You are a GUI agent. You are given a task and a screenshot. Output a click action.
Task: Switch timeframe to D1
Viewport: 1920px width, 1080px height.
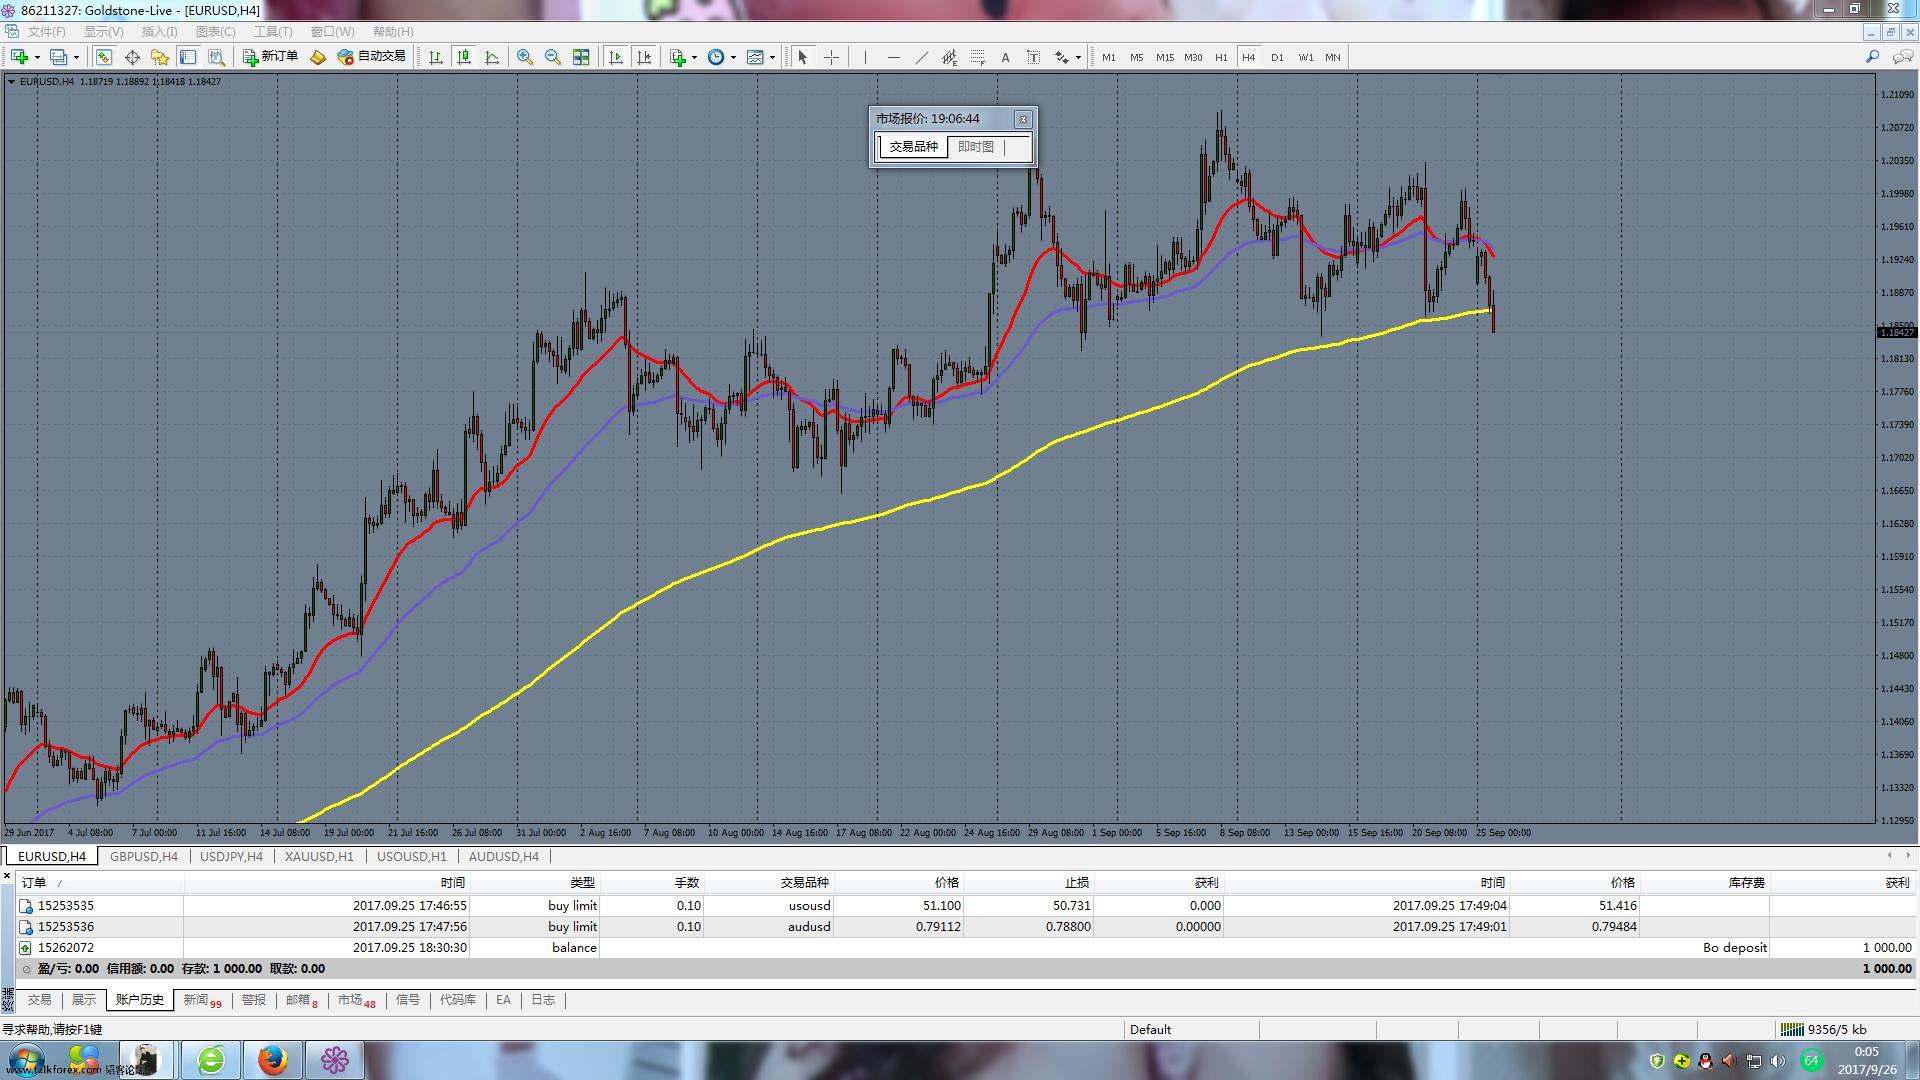1277,57
